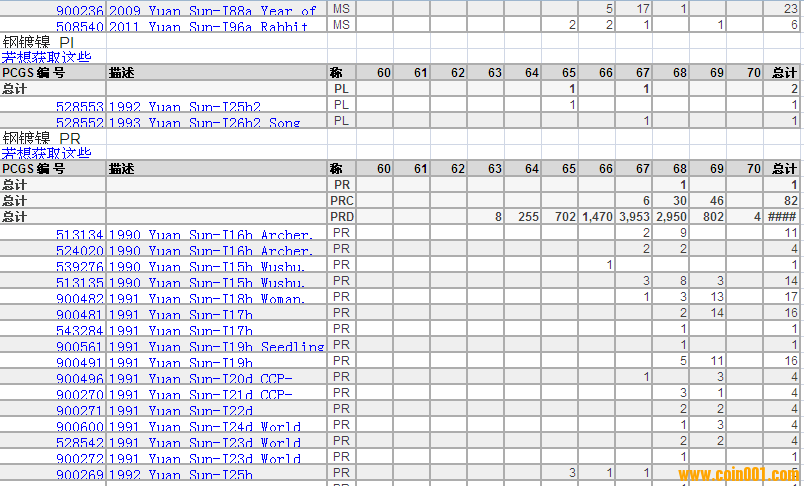The height and width of the screenshot is (486, 804).
Task: Open PCGS number 539276 Wushu entry
Action: [x=79, y=266]
